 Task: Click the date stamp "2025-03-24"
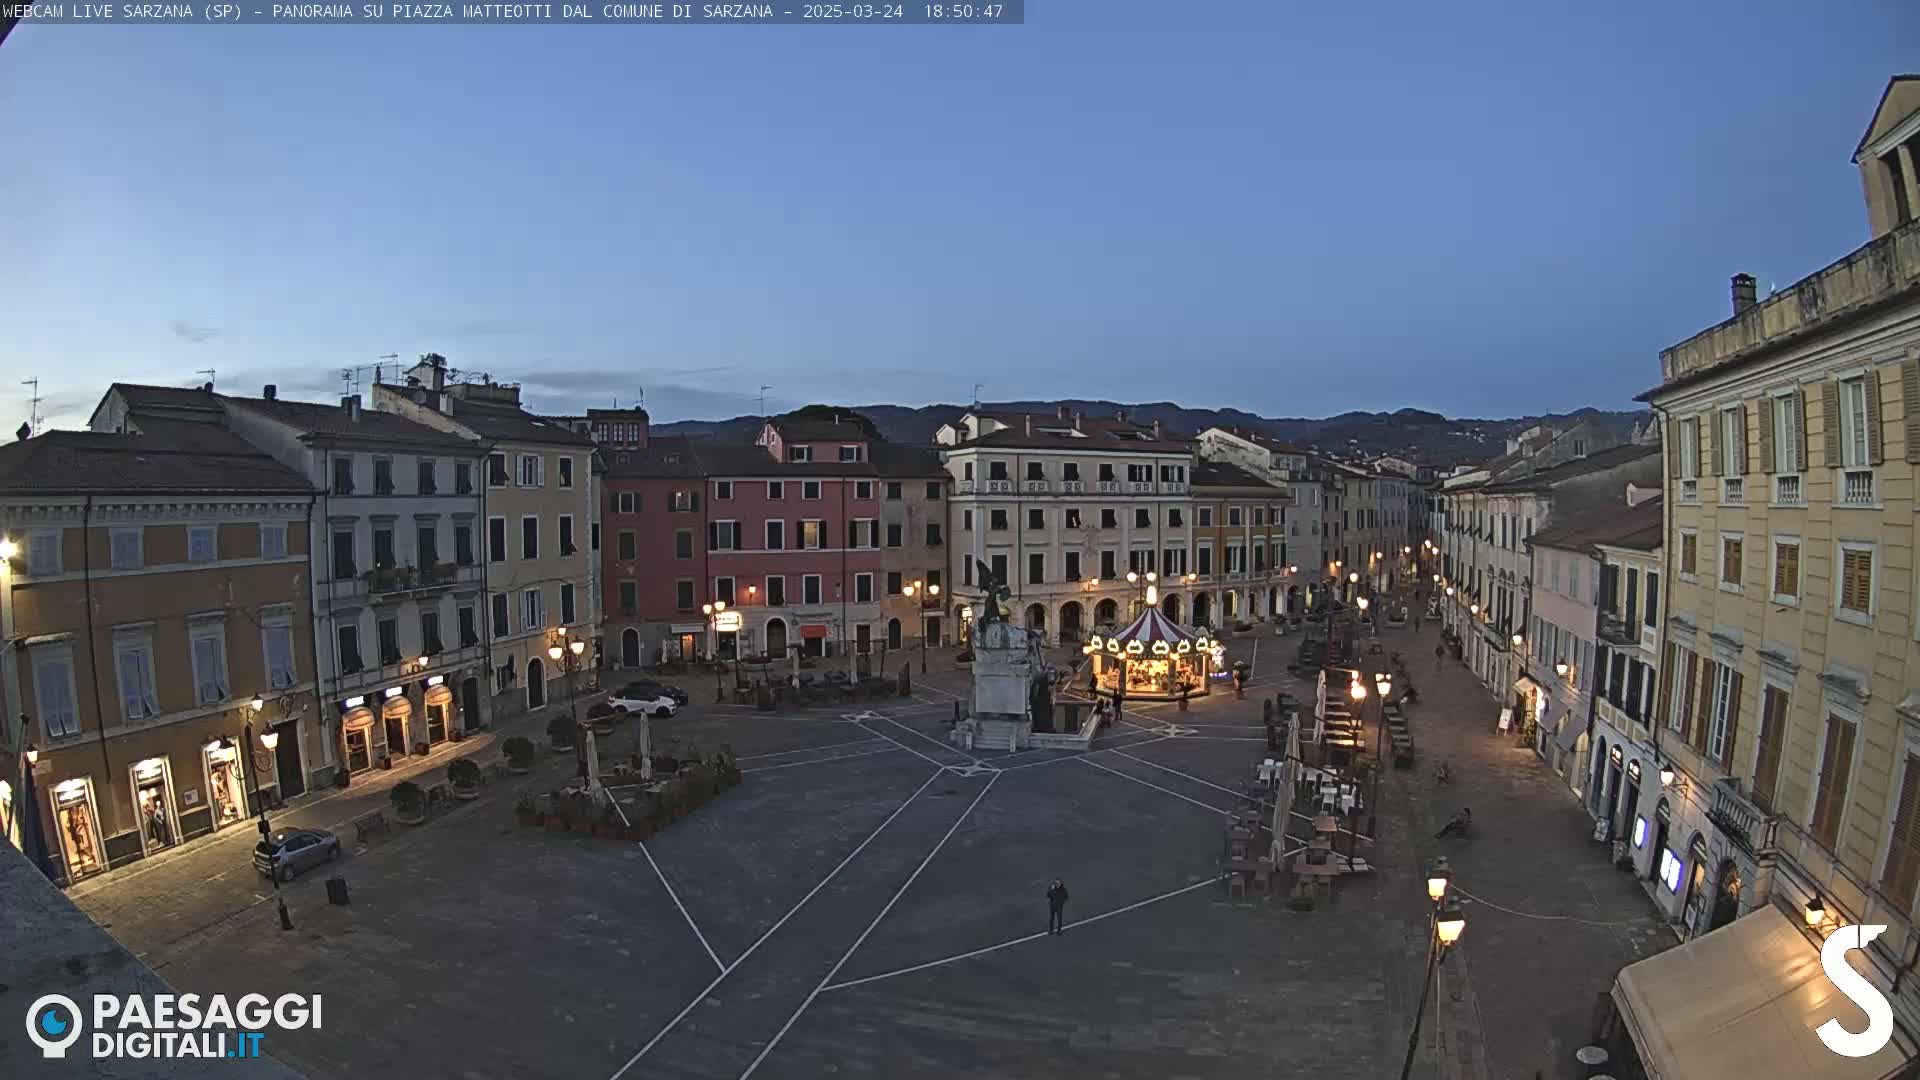pyautogui.click(x=853, y=11)
